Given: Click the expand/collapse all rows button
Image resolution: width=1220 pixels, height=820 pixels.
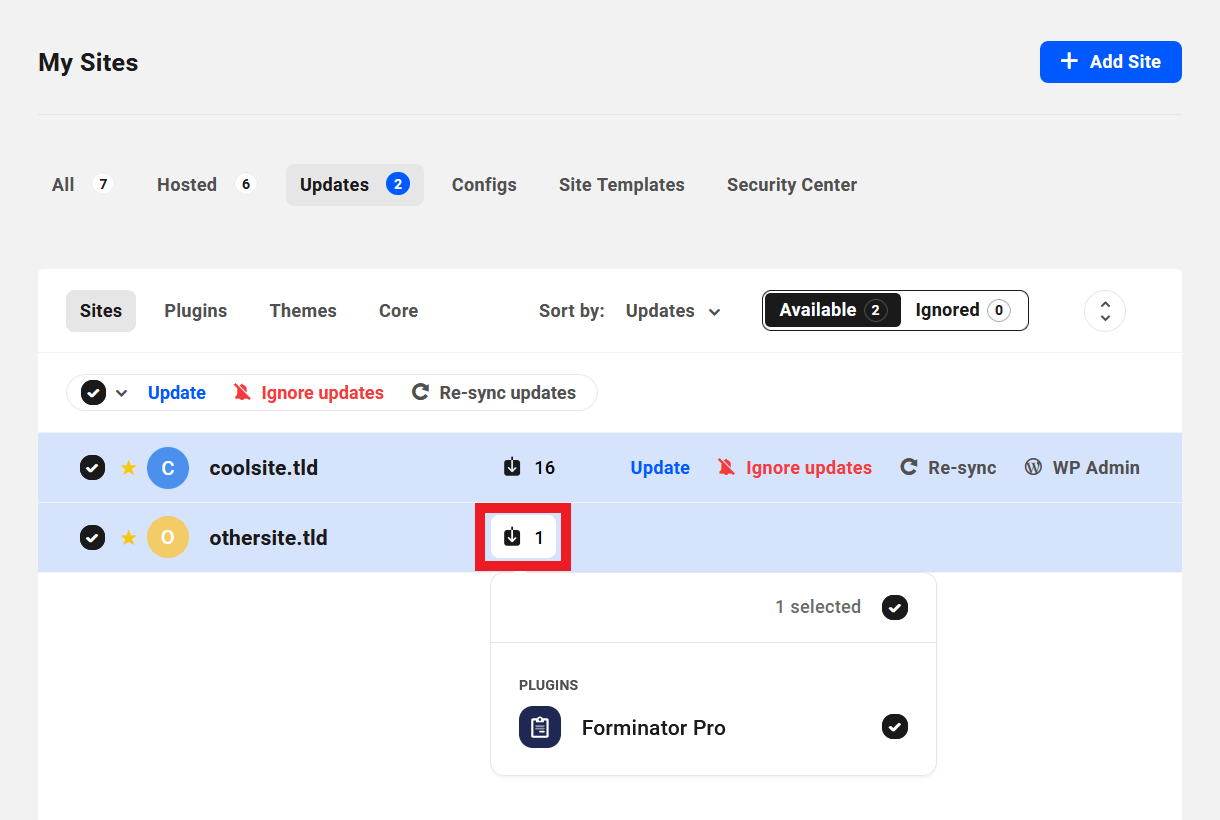Looking at the screenshot, I should click(x=1105, y=311).
